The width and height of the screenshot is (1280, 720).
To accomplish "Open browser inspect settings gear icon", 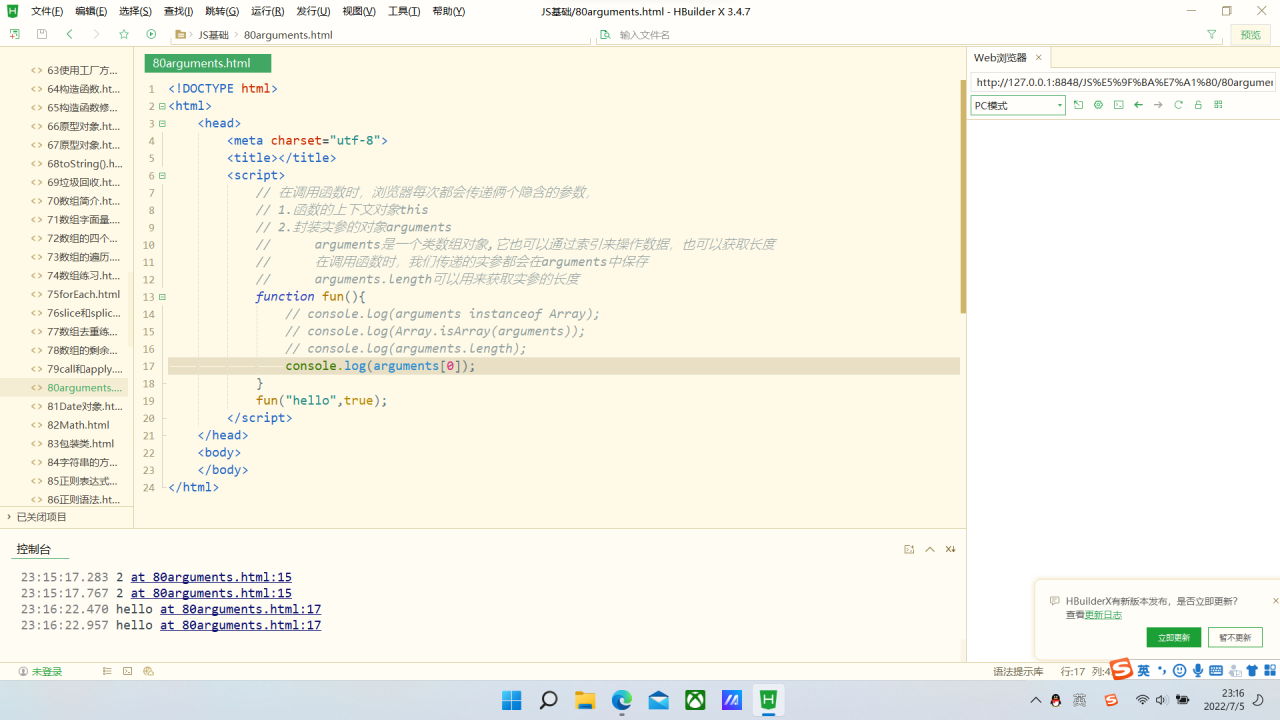I will 1098,105.
